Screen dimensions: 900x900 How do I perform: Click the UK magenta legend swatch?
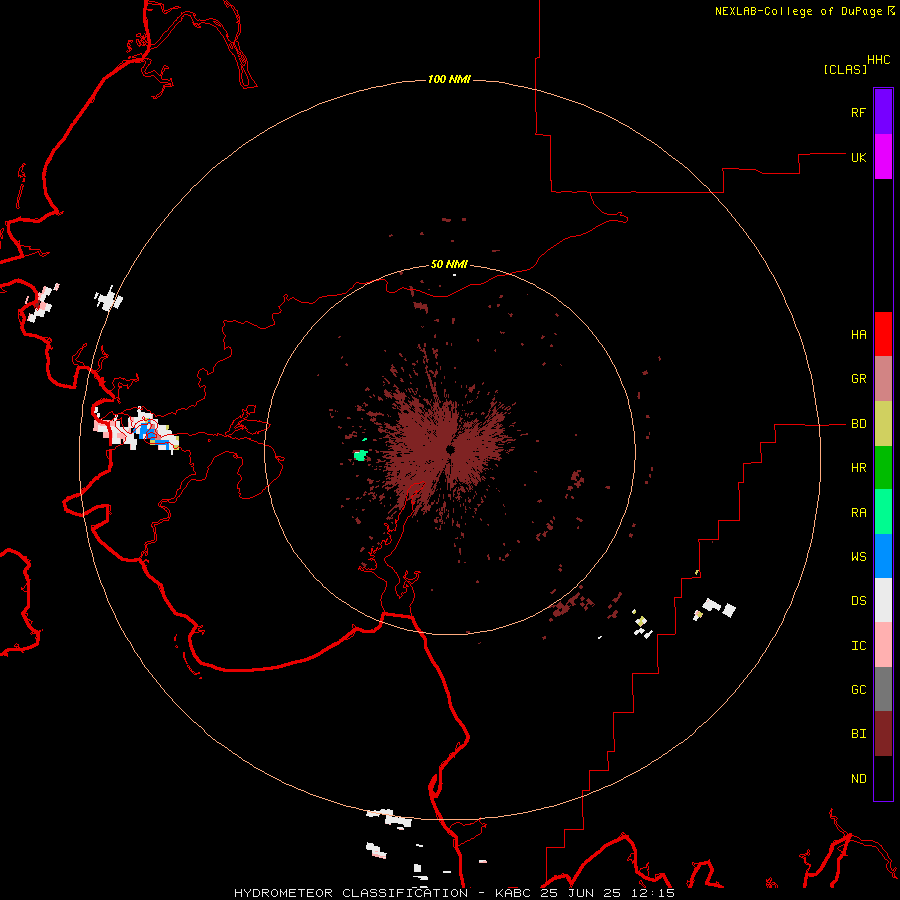click(883, 157)
